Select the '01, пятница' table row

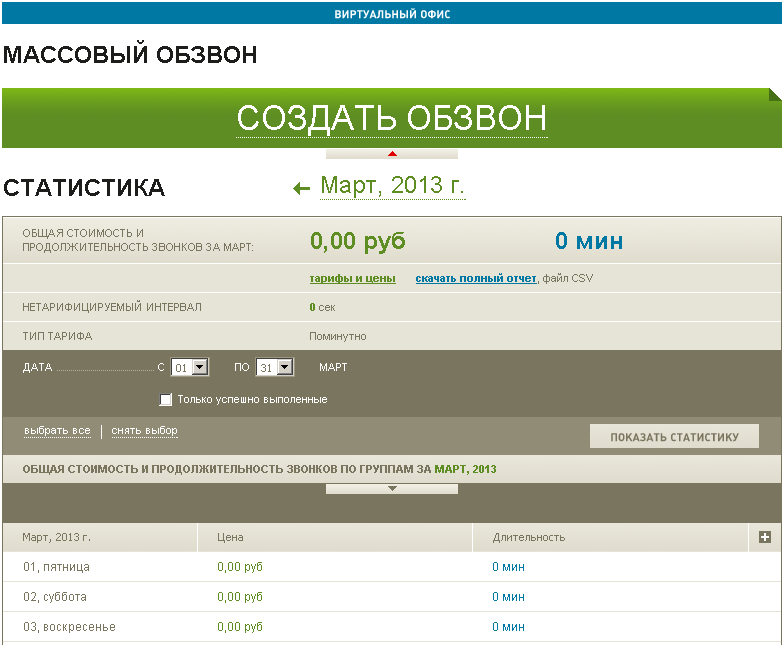56,567
